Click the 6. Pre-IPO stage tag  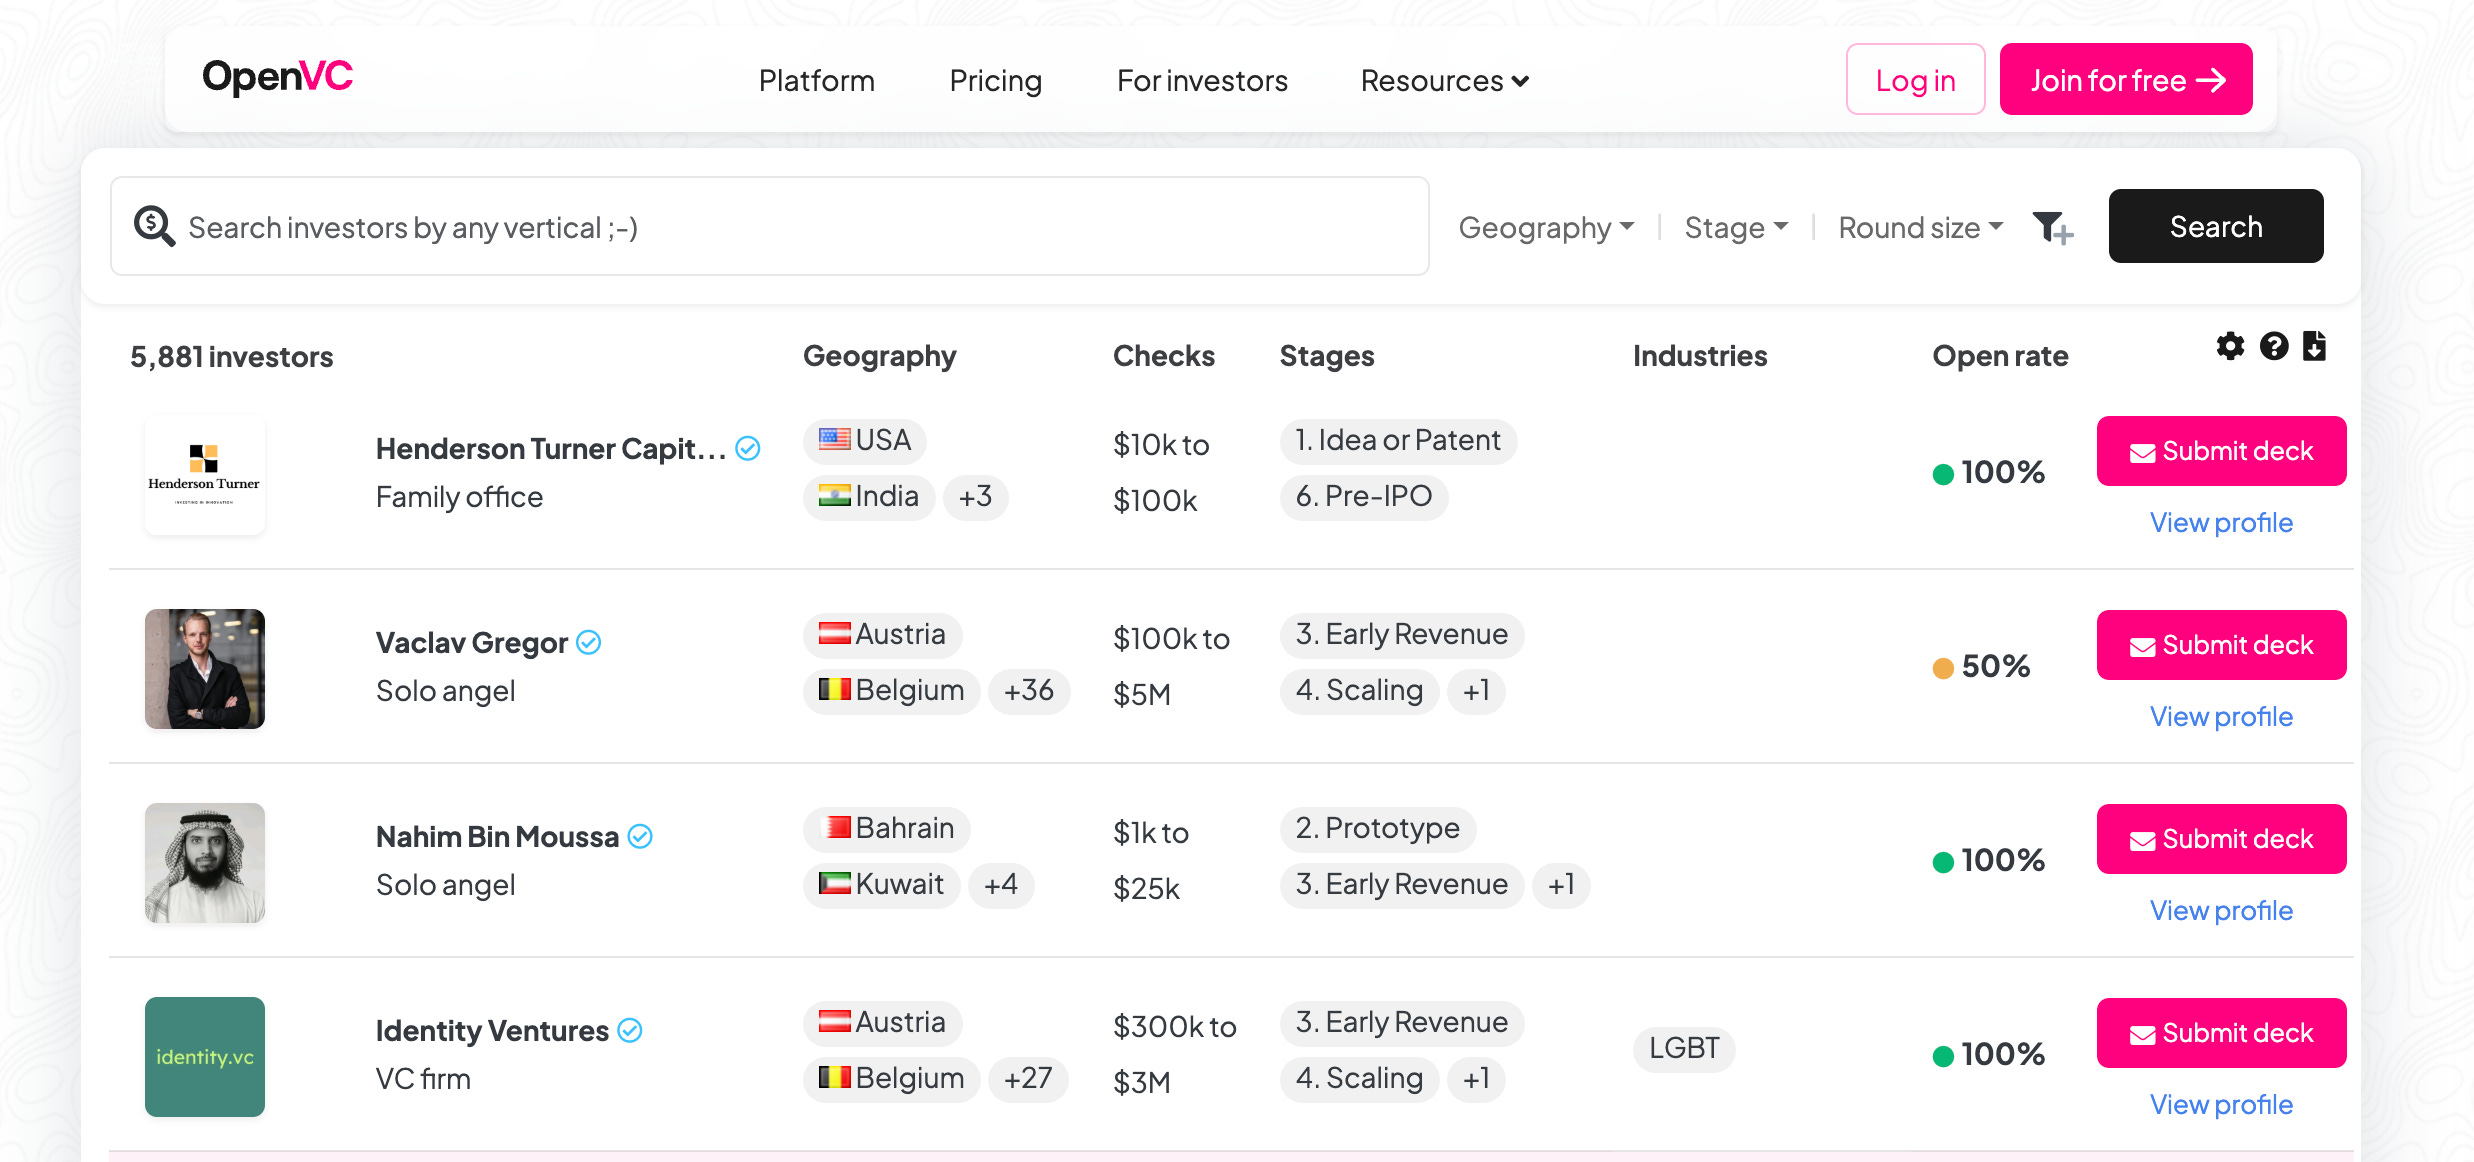click(x=1364, y=497)
